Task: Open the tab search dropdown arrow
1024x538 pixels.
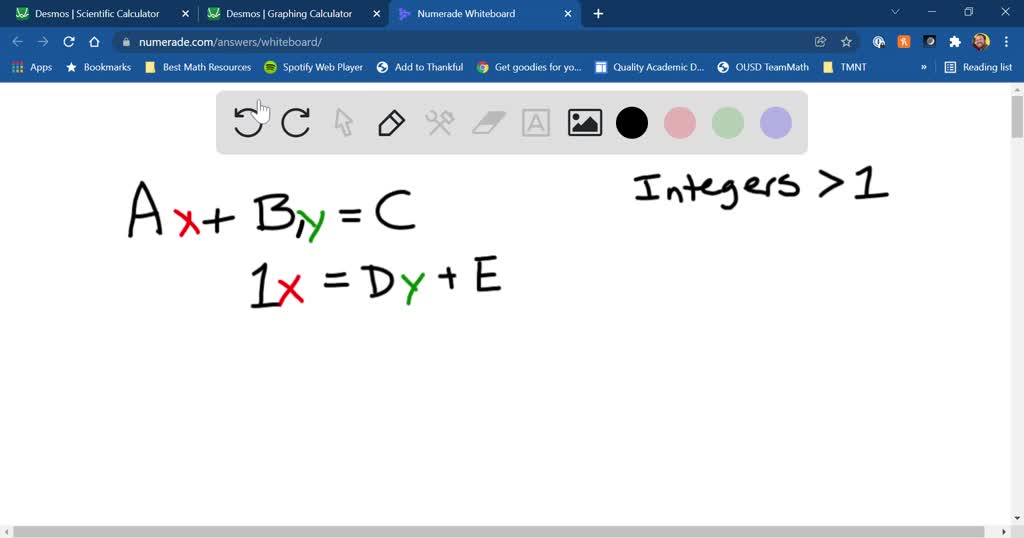Action: point(895,12)
